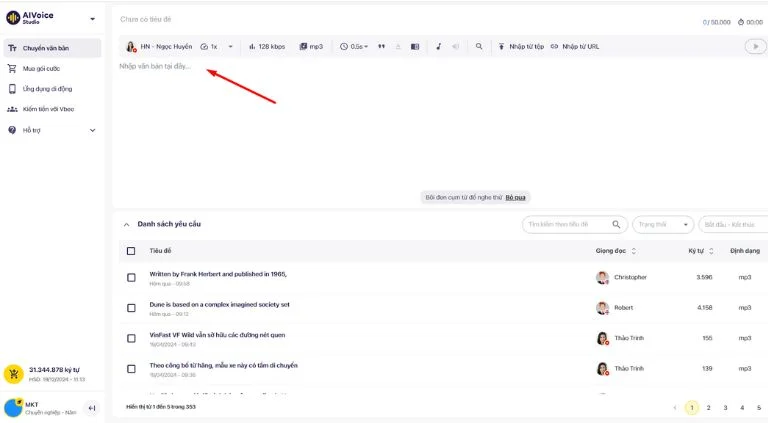The image size is (768, 423).
Task: Click the character count 3.596
Action: tap(704, 277)
